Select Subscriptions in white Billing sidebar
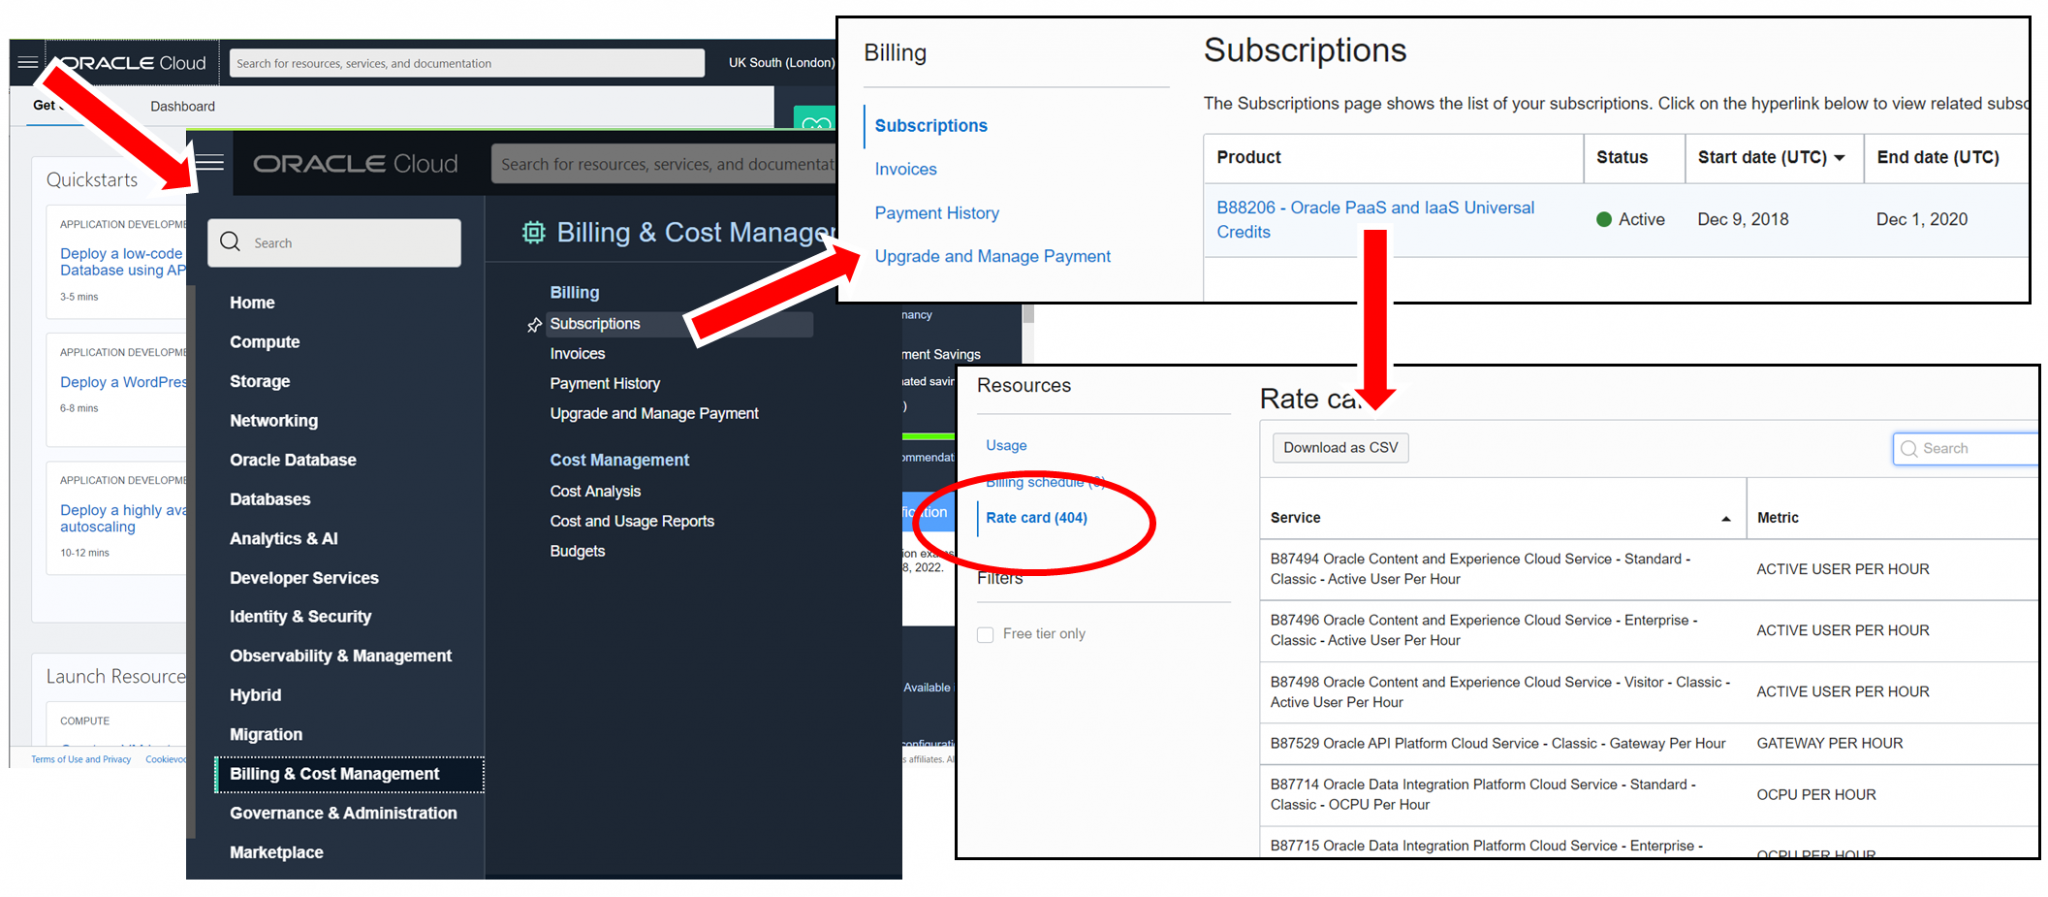The width and height of the screenshot is (2048, 897). tap(931, 126)
